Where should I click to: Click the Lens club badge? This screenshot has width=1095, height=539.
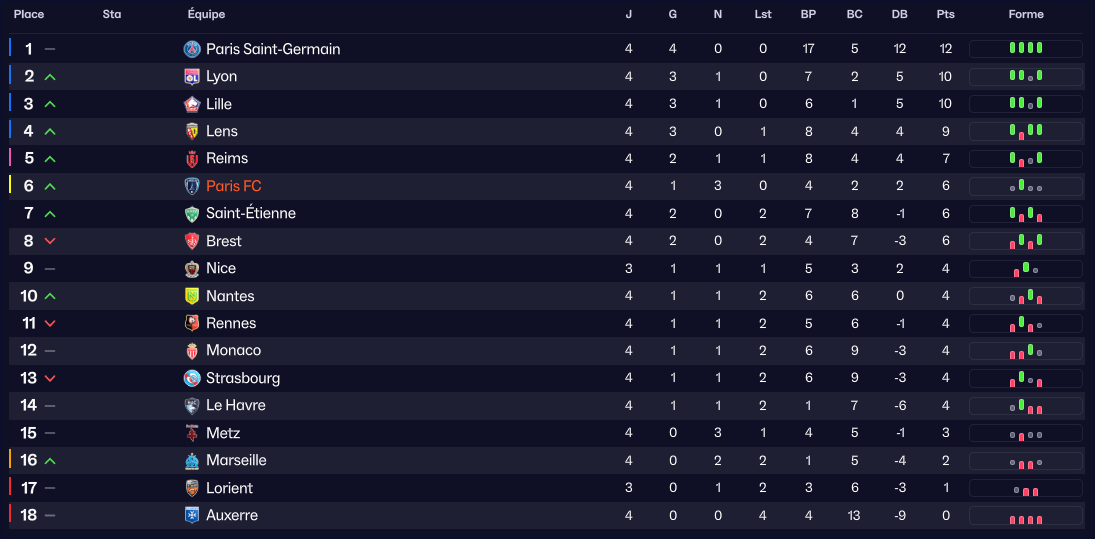tap(192, 131)
